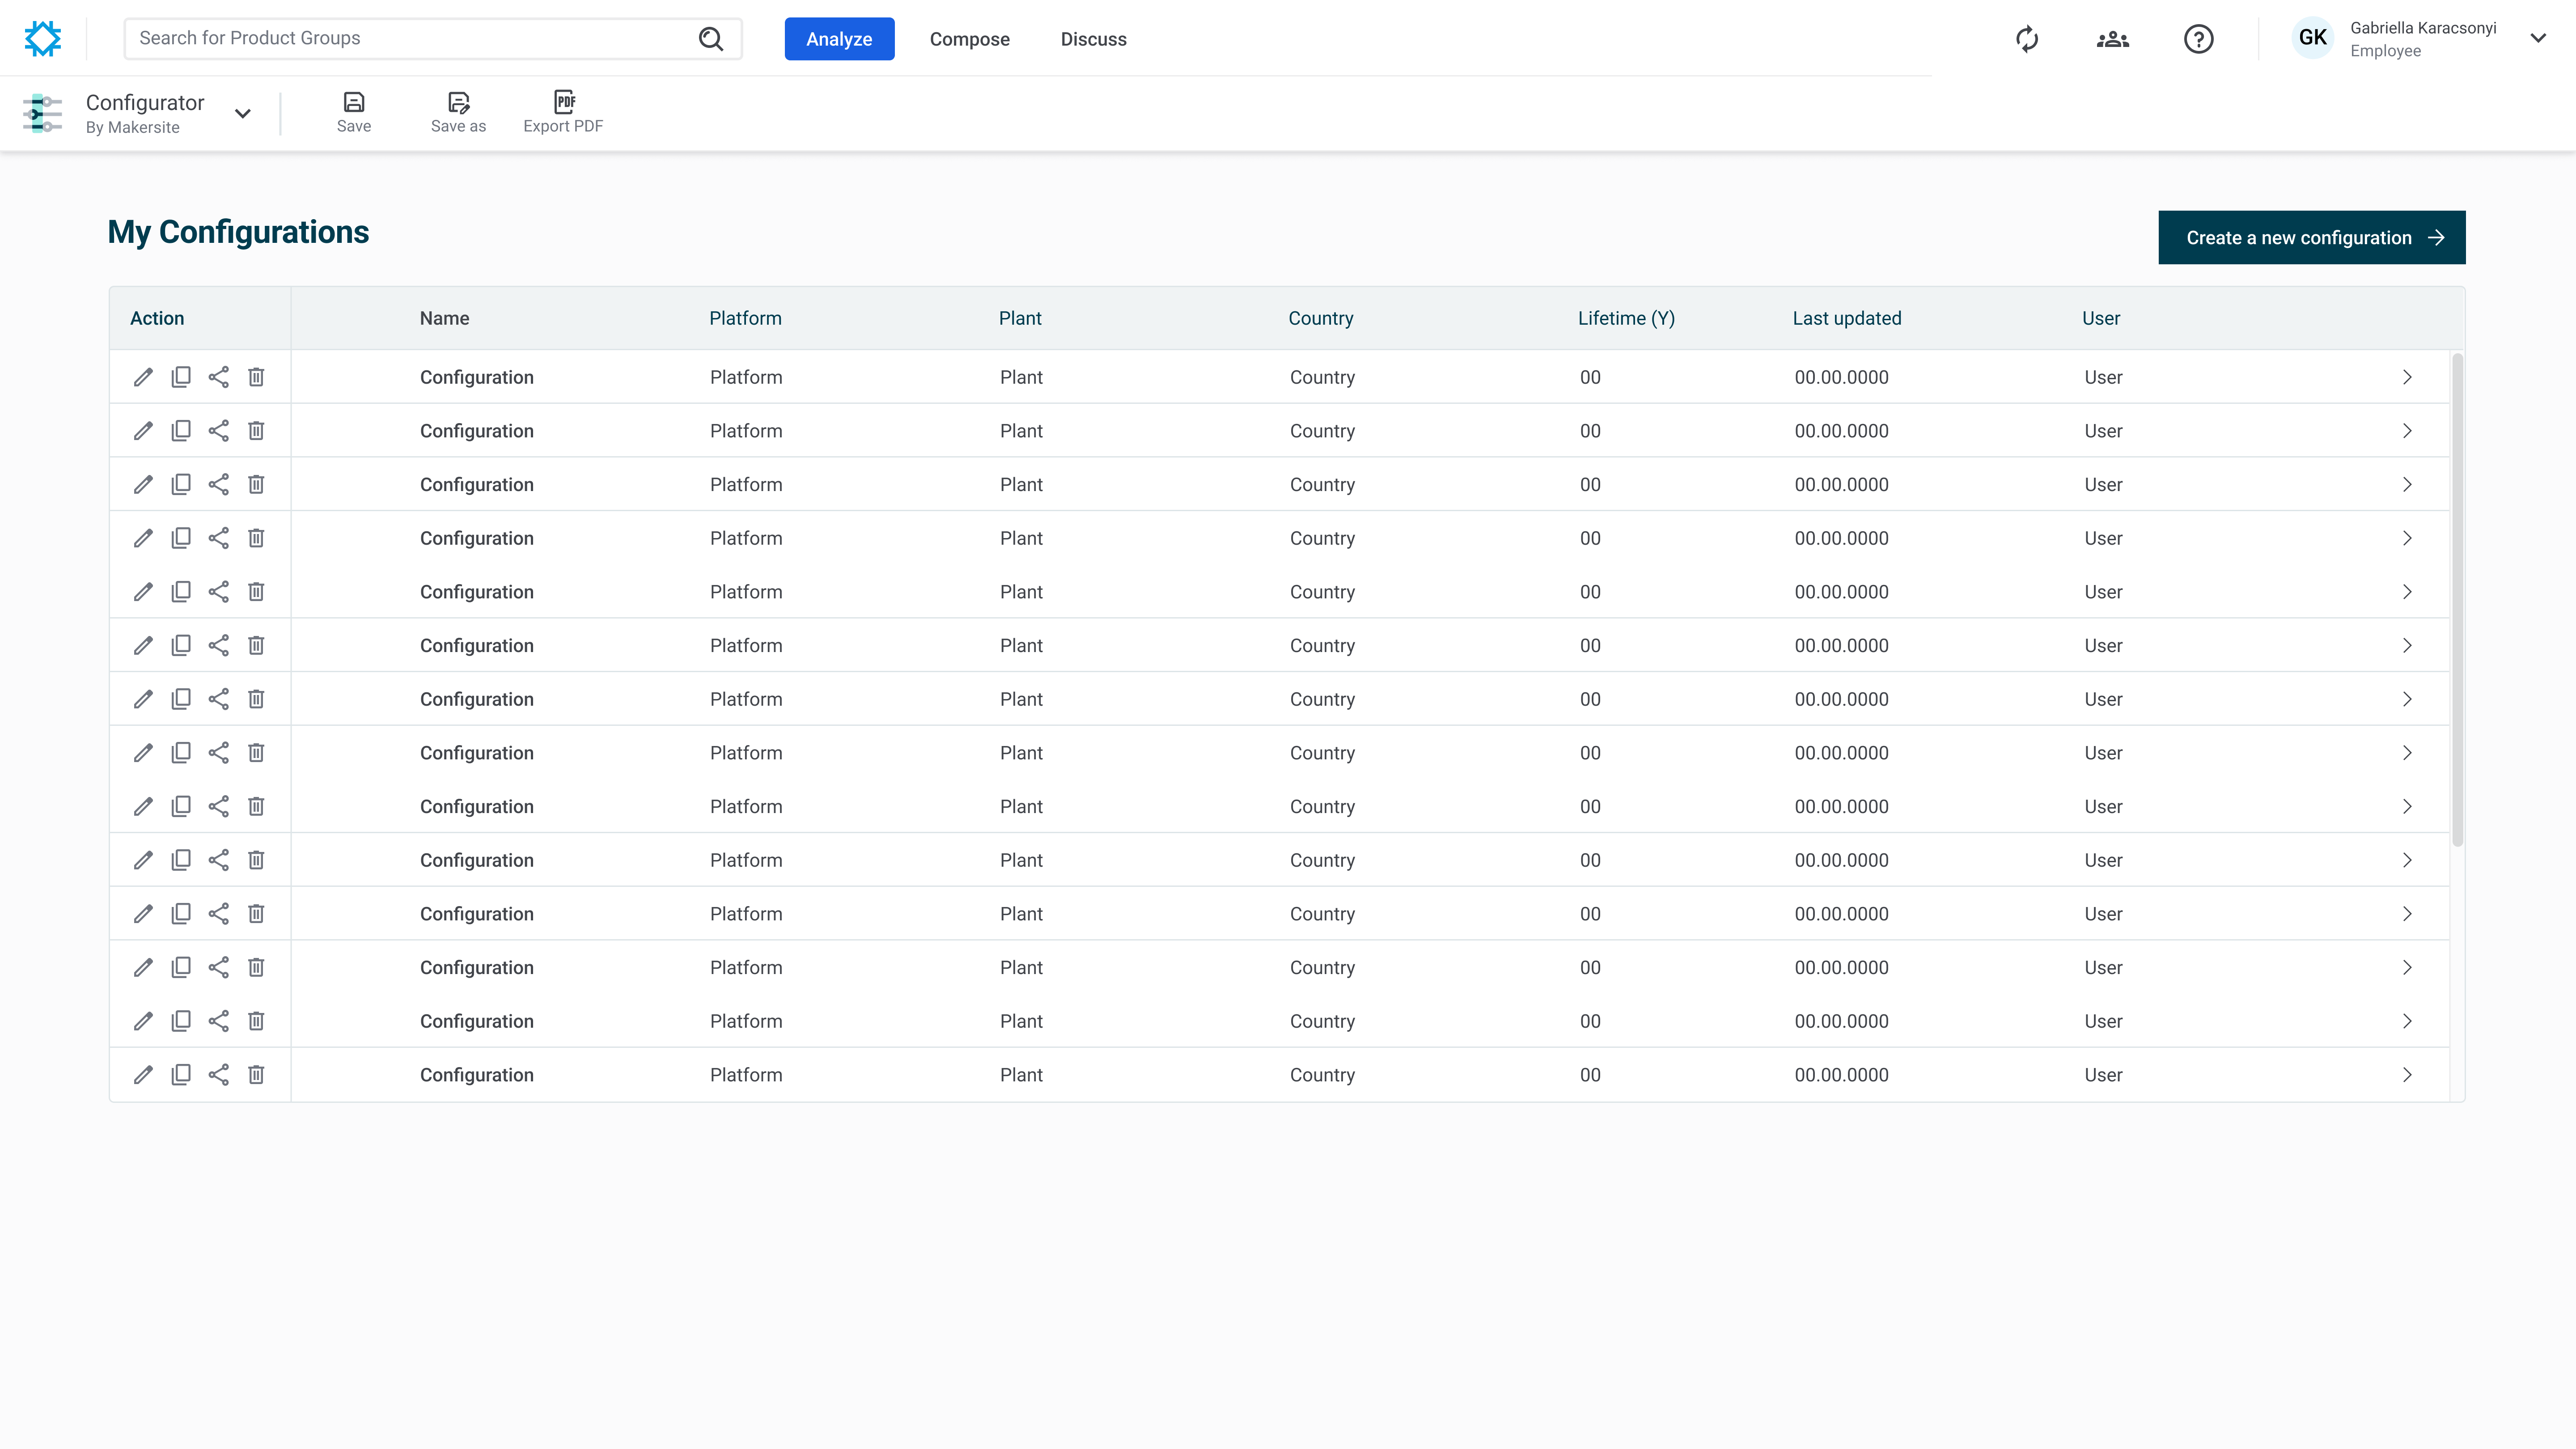Edit the fourth row's configuration
The height and width of the screenshot is (1449, 2576).
click(x=143, y=538)
